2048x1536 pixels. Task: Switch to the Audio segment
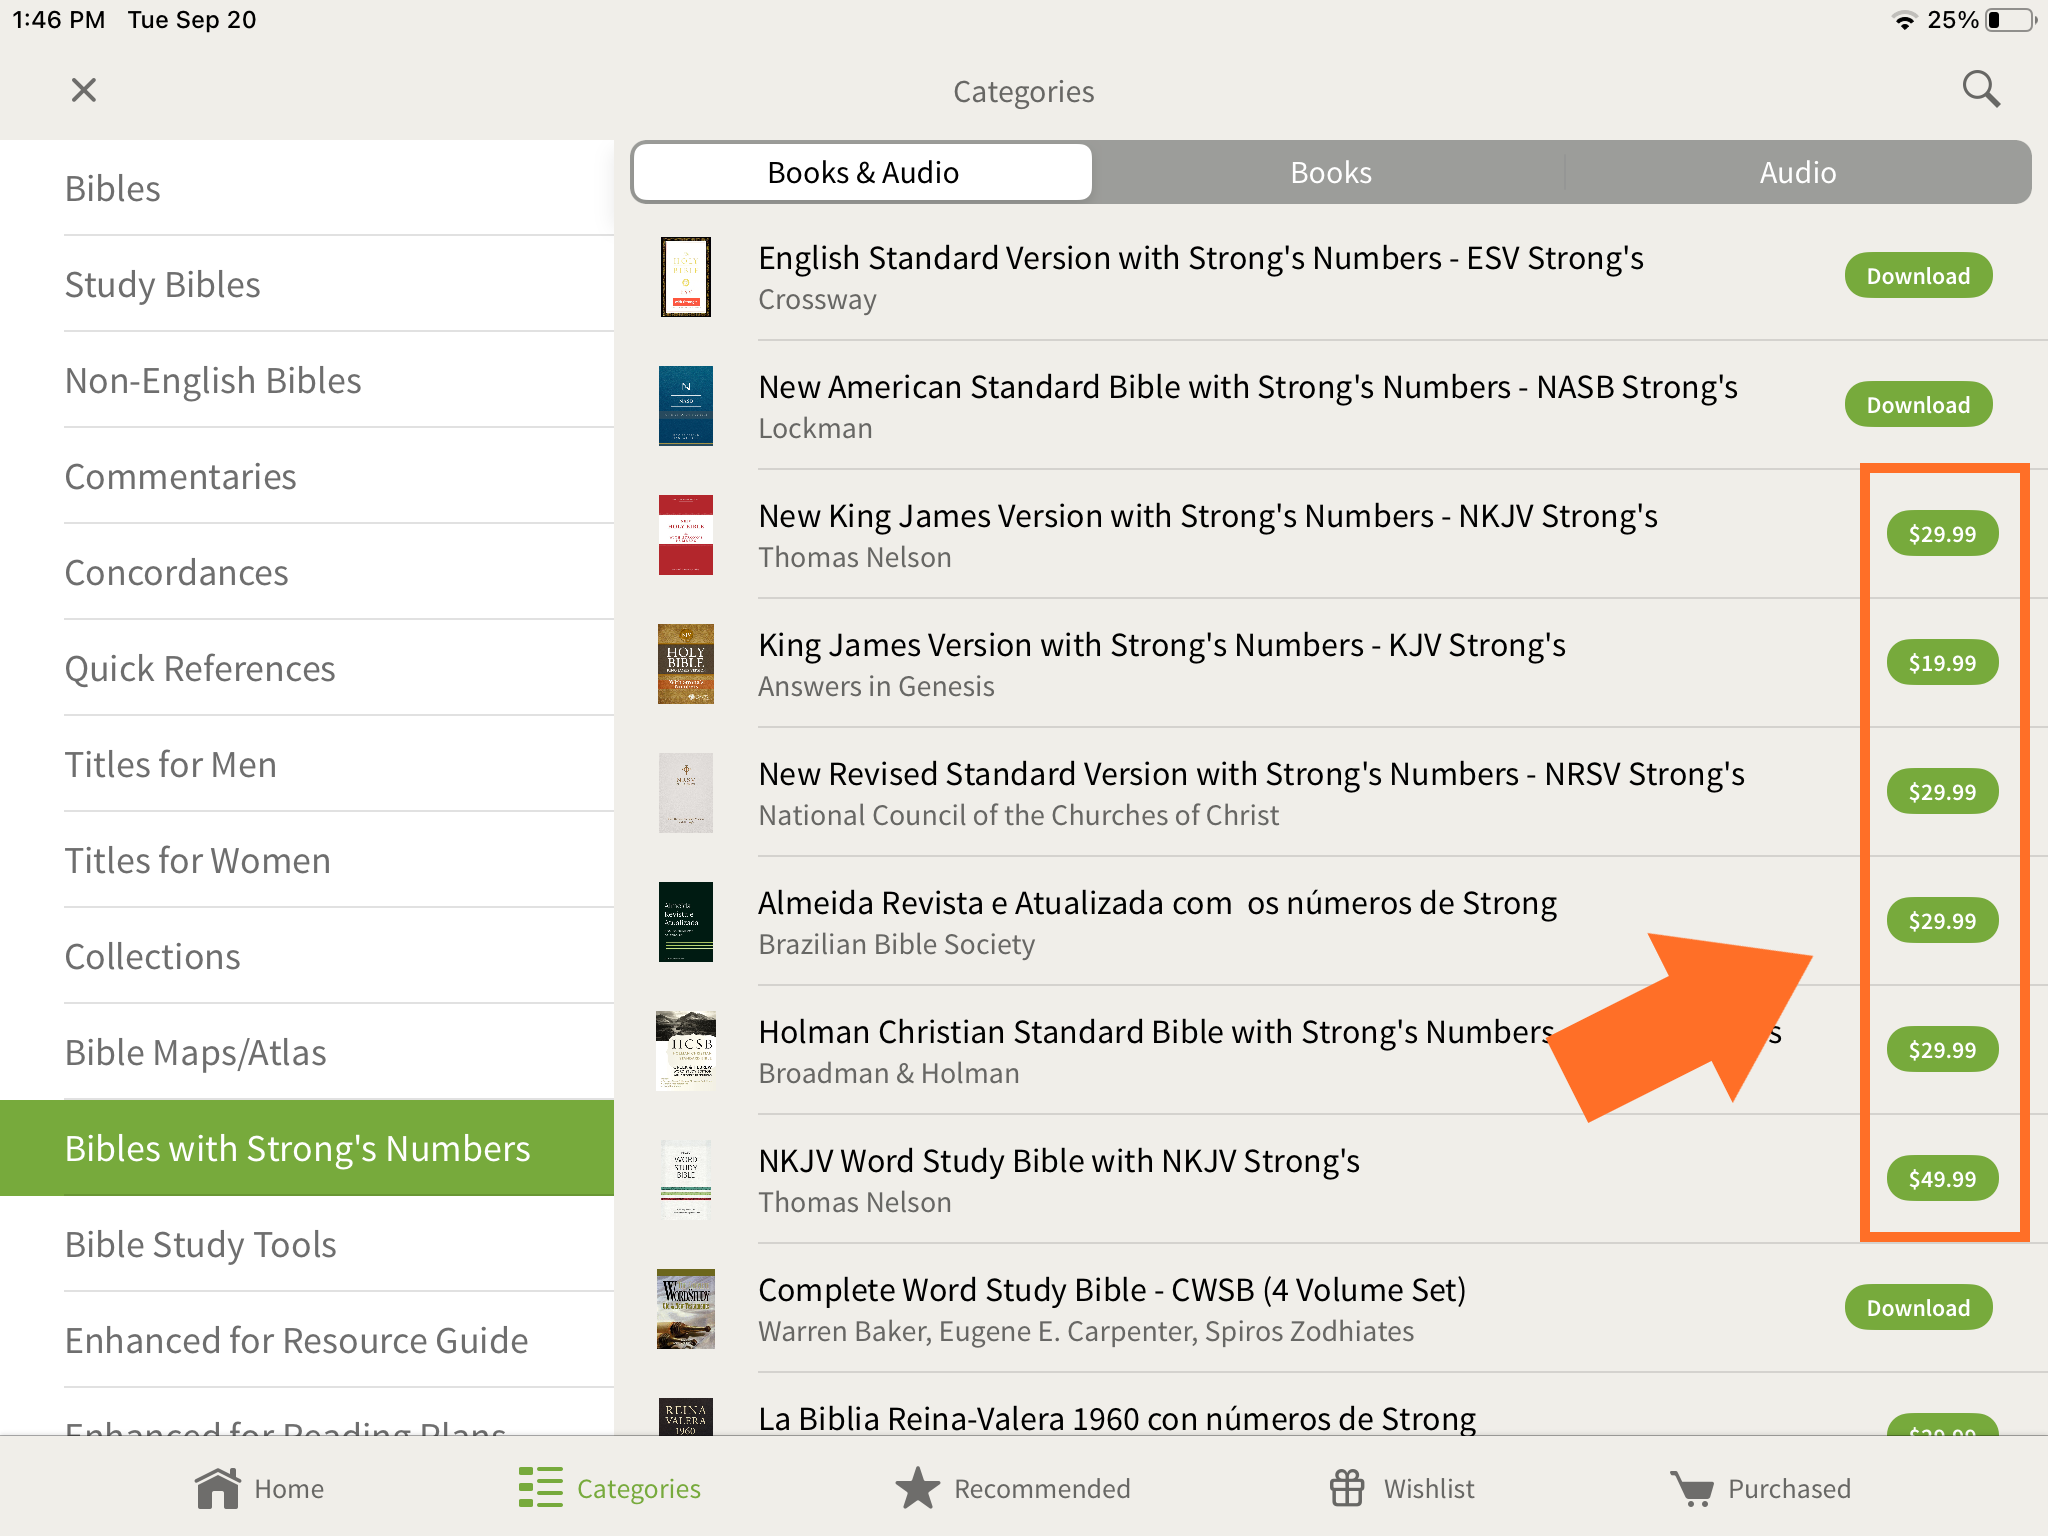(x=1797, y=173)
